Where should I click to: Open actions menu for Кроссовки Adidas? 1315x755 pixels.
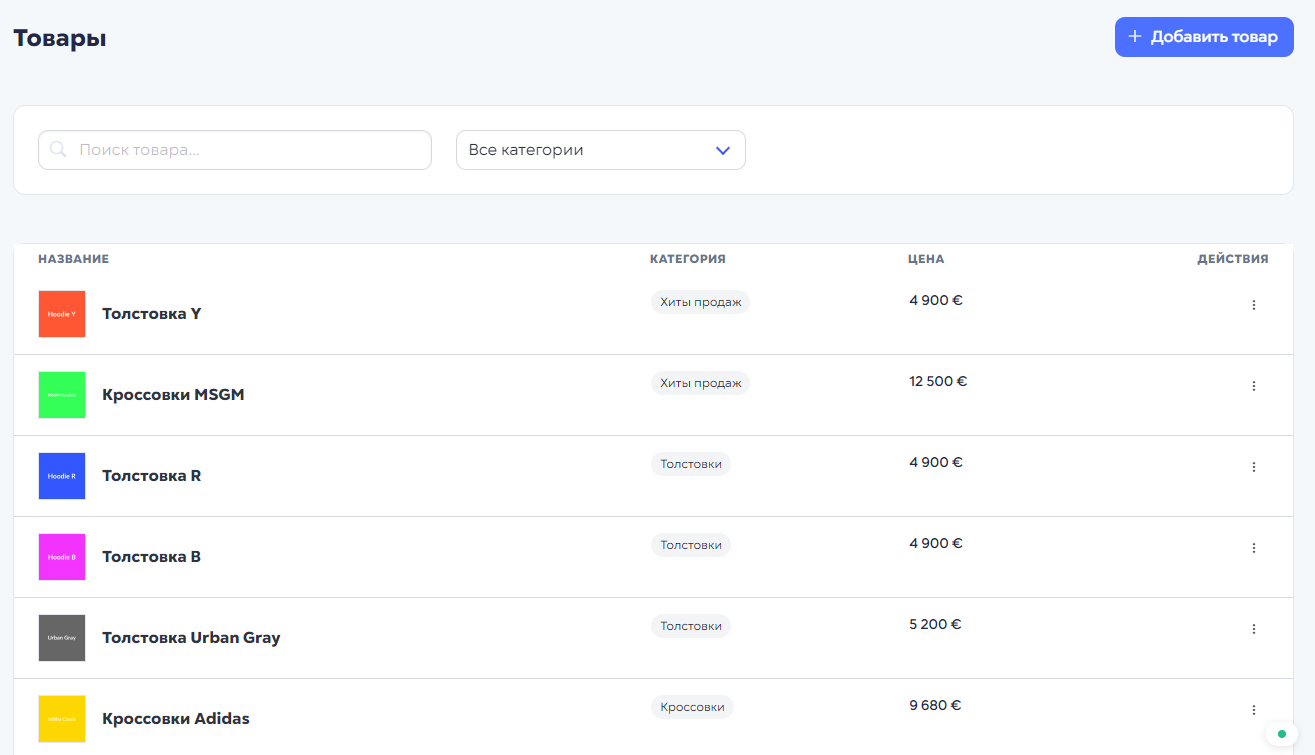click(x=1254, y=710)
